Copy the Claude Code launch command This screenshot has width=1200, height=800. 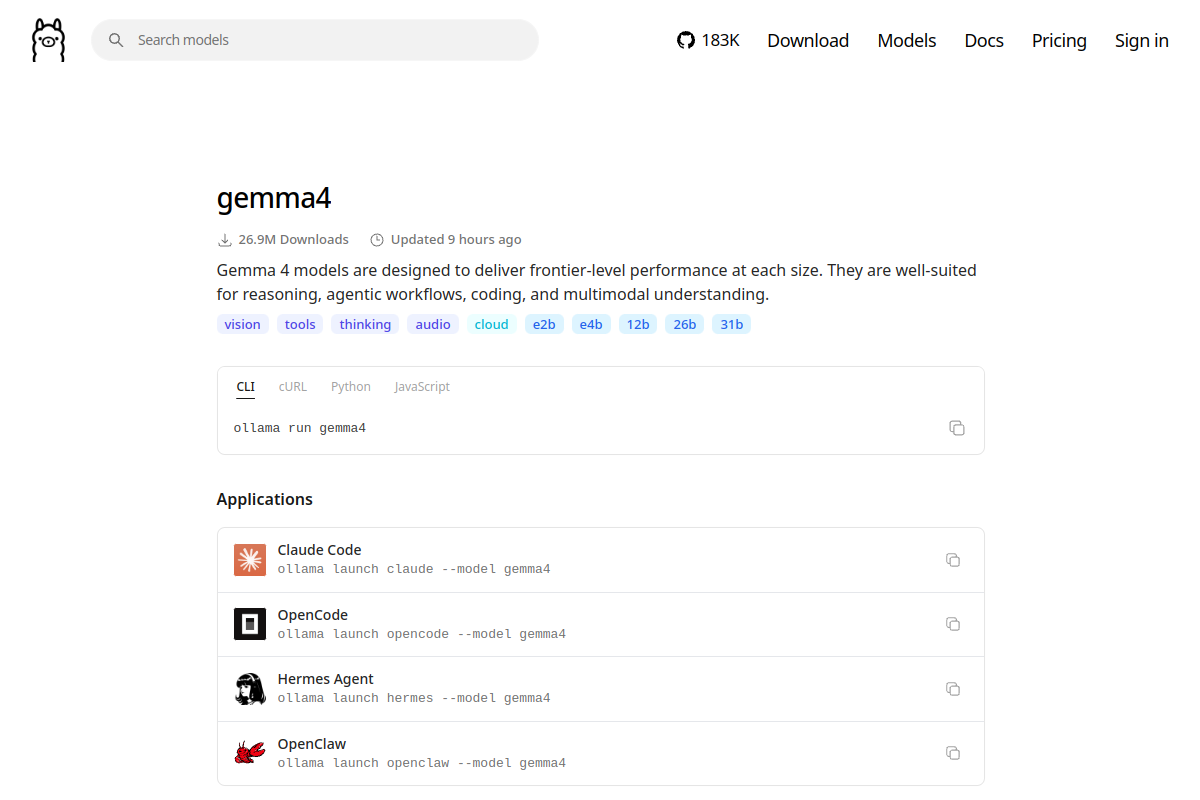(x=953, y=560)
